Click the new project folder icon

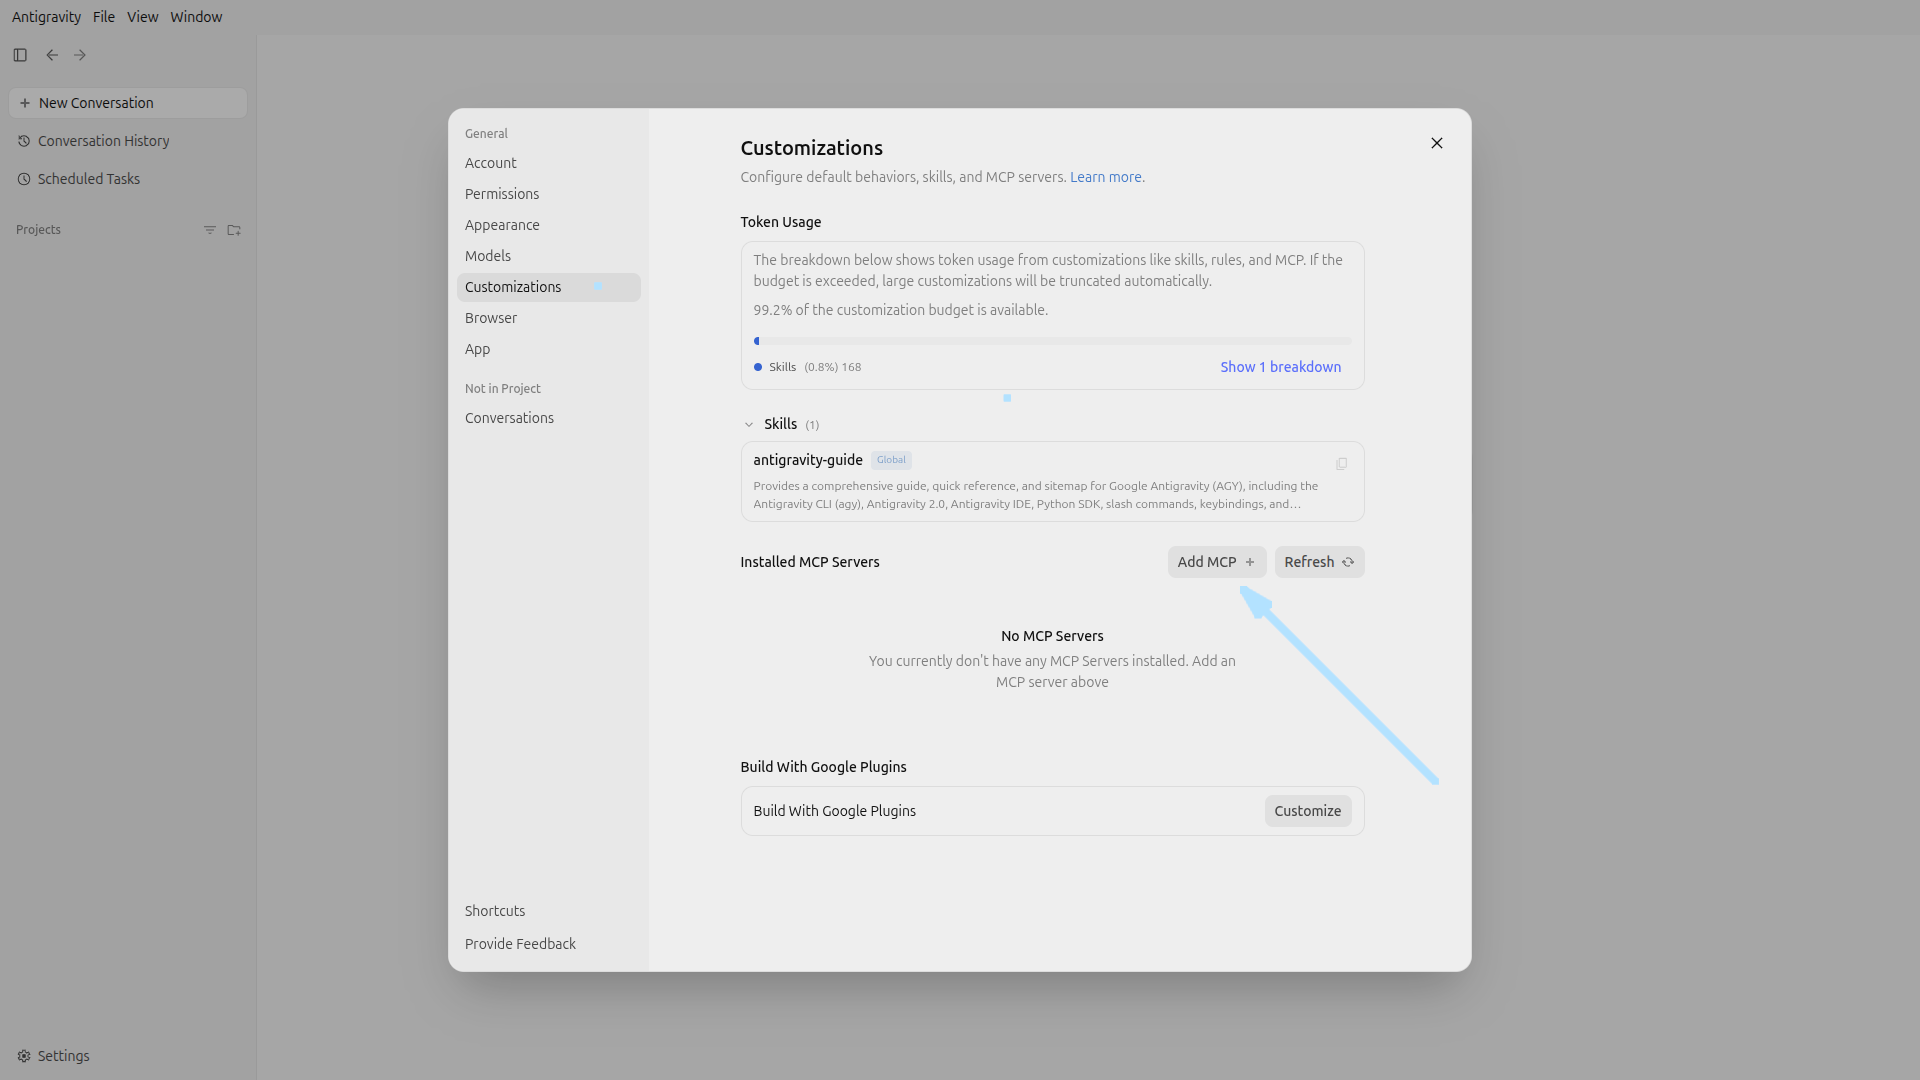(234, 230)
